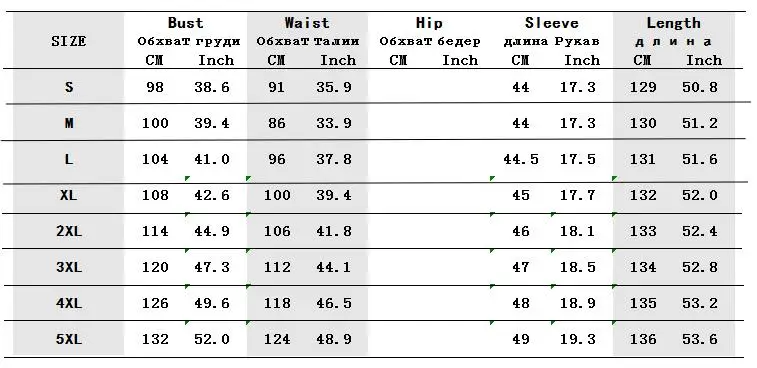Click the bust value 47.3 inch
This screenshot has height=368, width=757.
coord(212,267)
